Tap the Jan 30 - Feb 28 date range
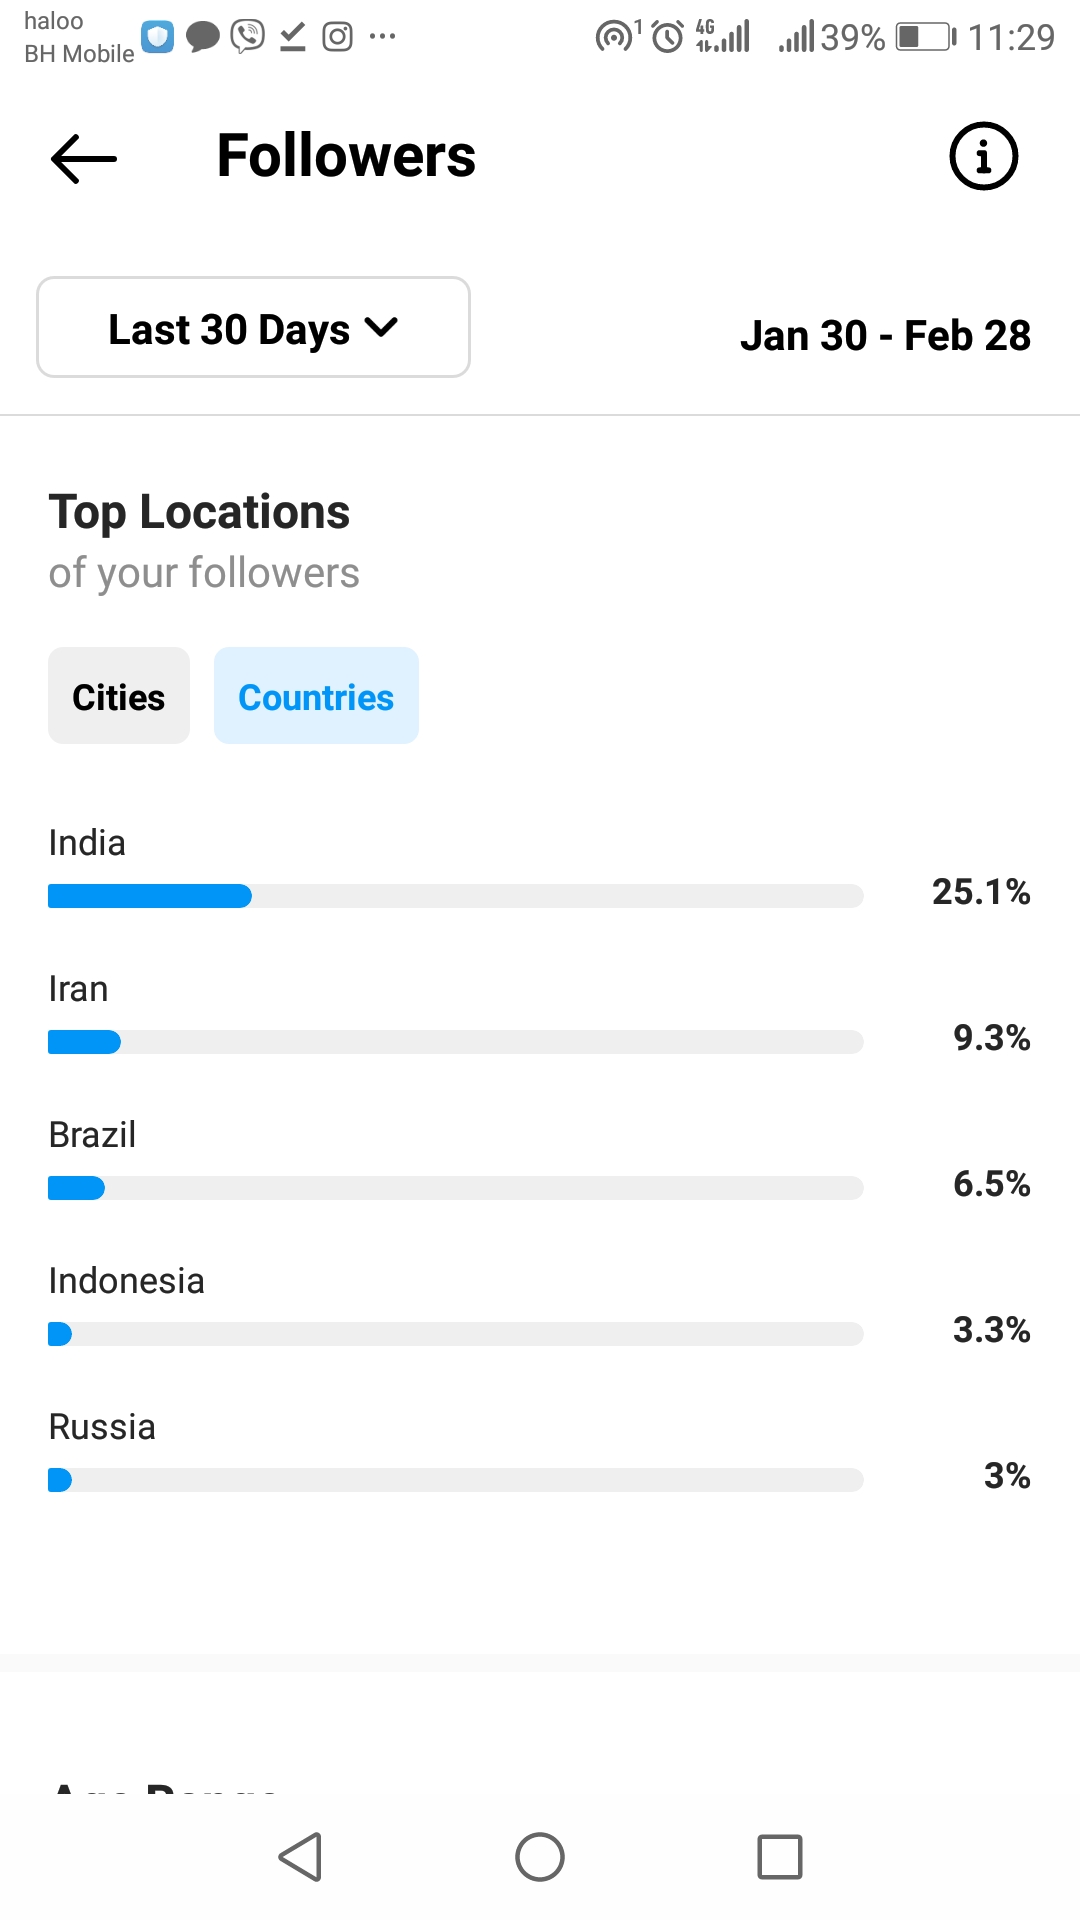This screenshot has height=1920, width=1080. [x=885, y=335]
